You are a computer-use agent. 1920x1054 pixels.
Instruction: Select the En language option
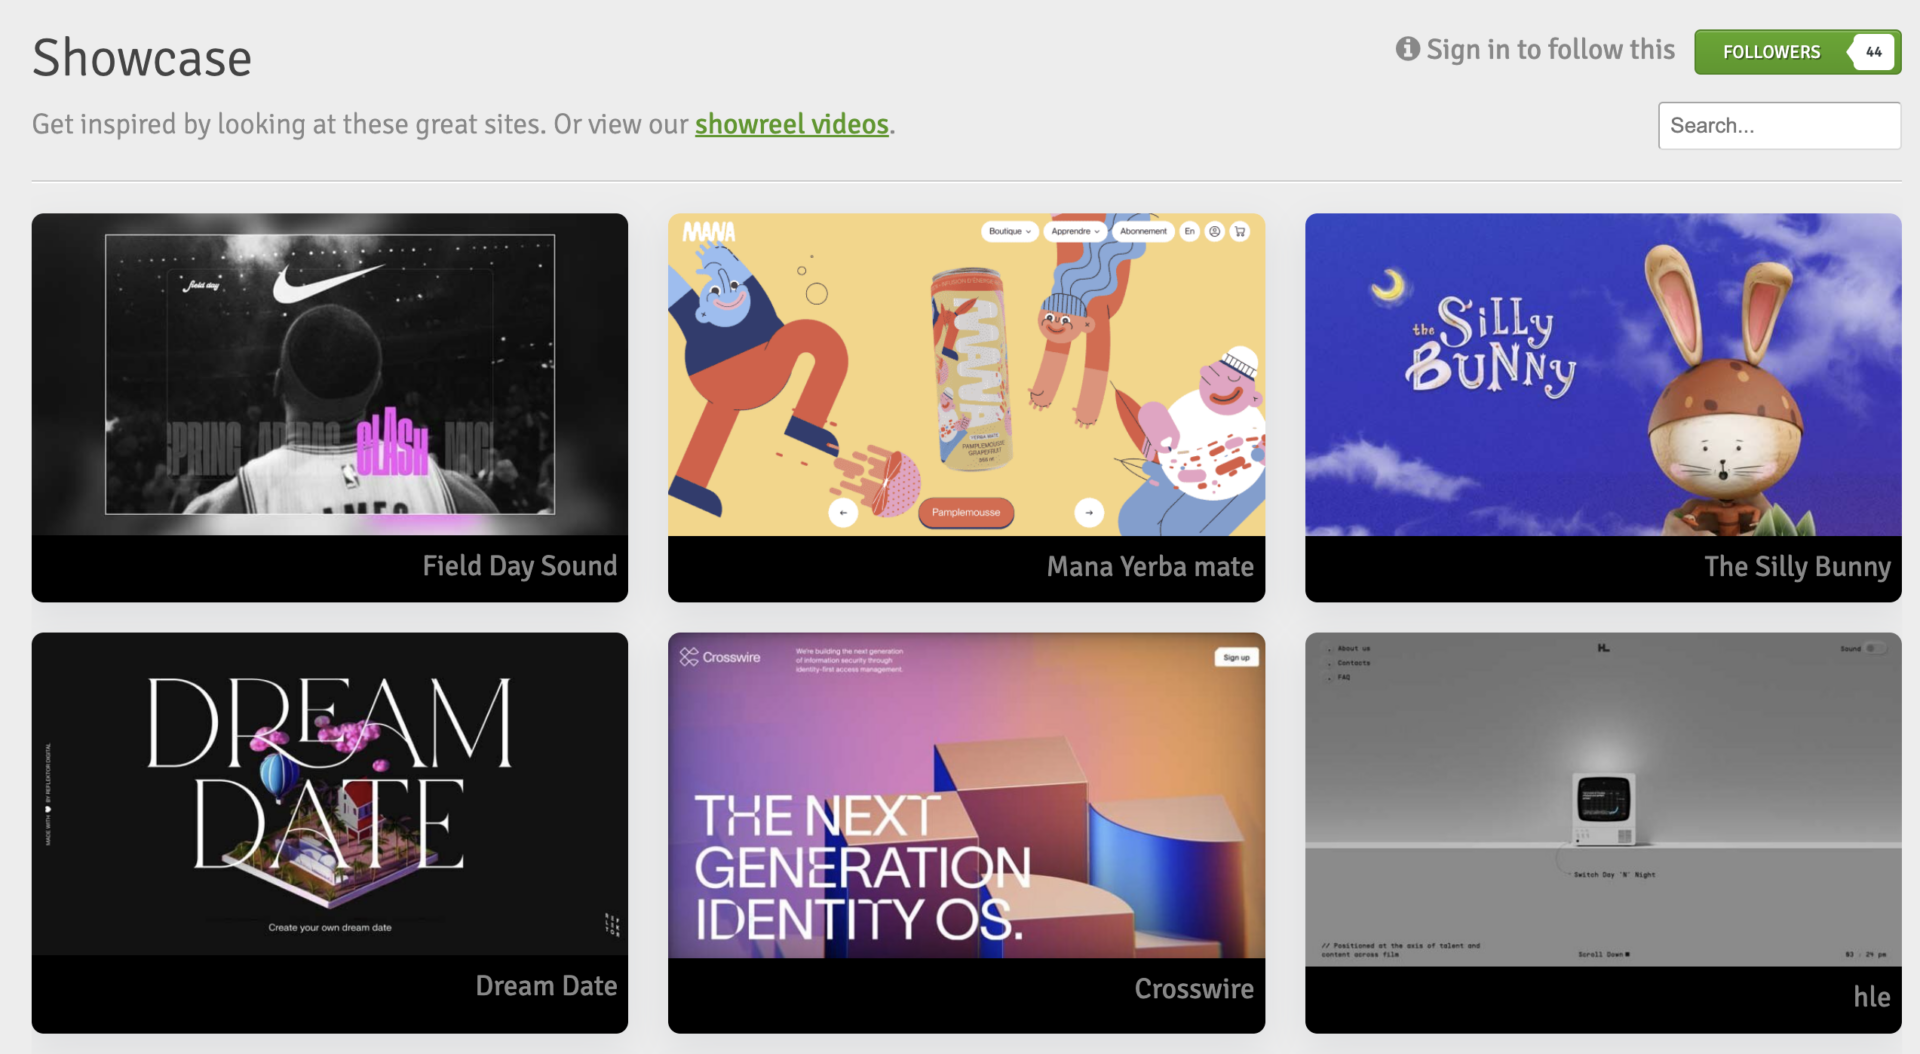(1189, 231)
